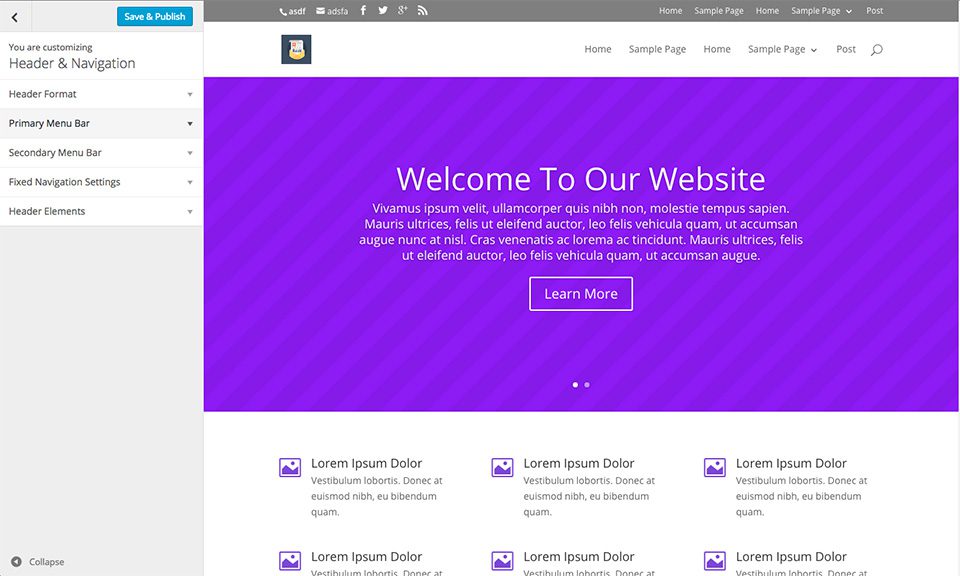The image size is (960, 576).
Task: Open the search icon in the navigation bar
Action: tap(876, 49)
